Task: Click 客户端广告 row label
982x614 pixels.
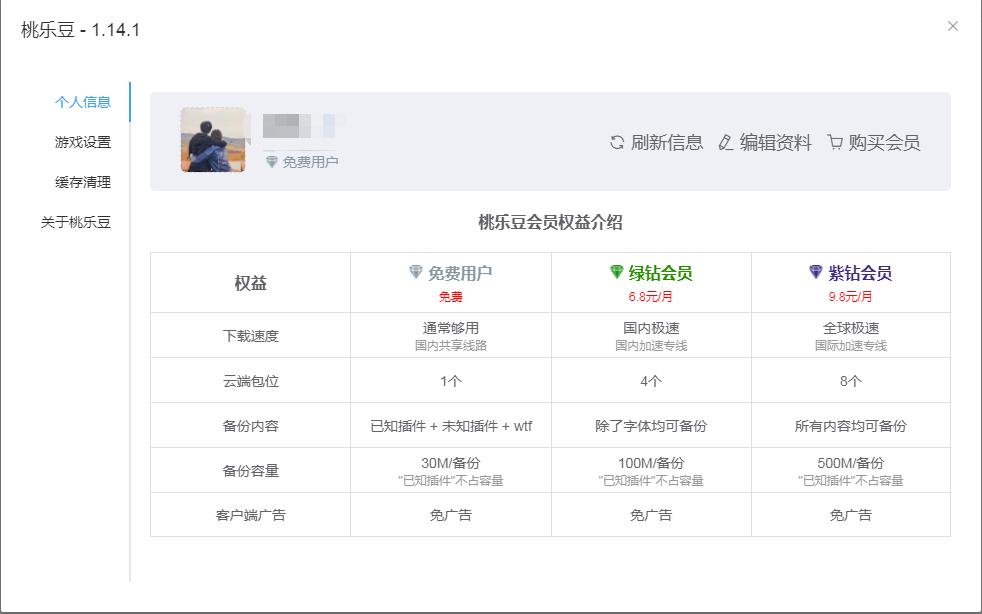Action: click(251, 515)
